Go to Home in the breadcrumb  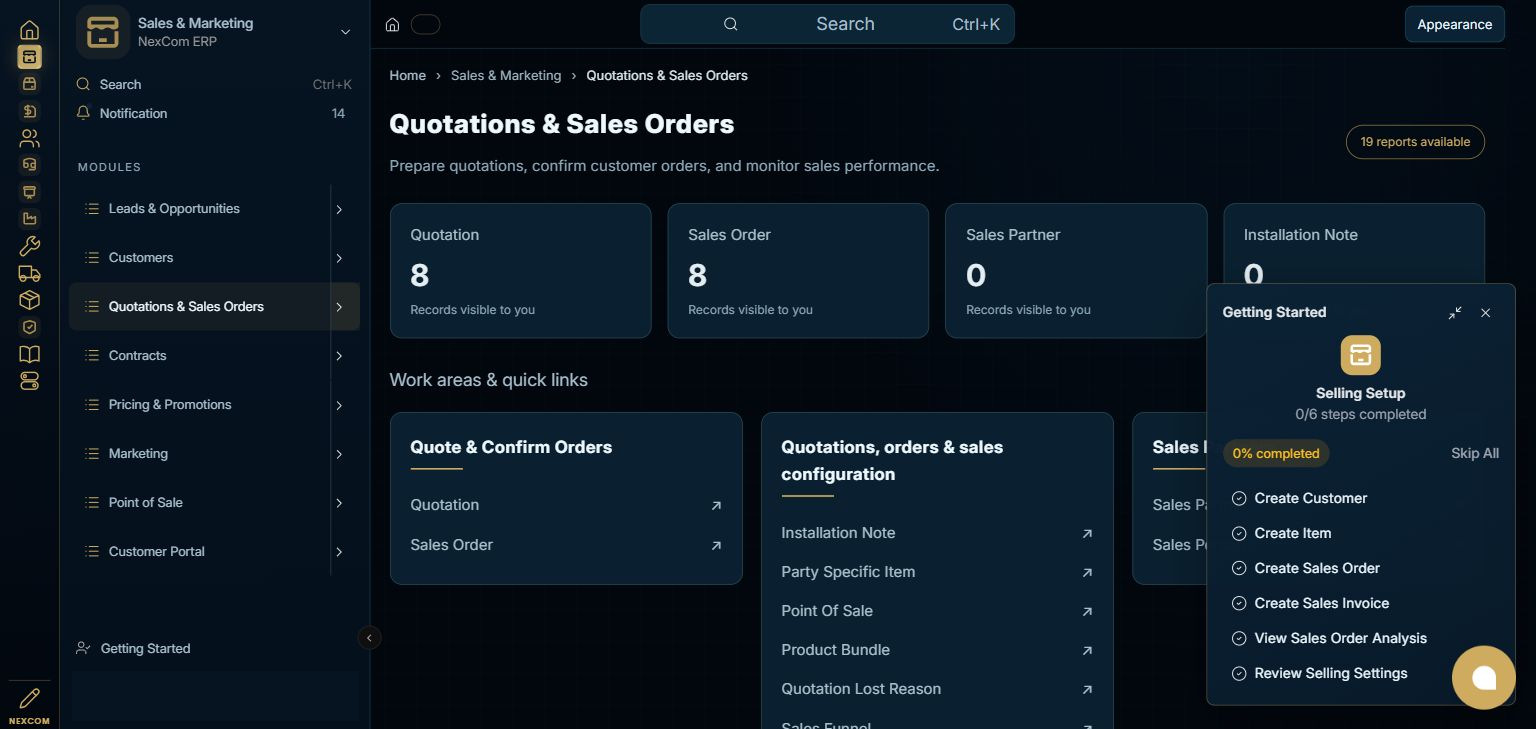pos(408,75)
